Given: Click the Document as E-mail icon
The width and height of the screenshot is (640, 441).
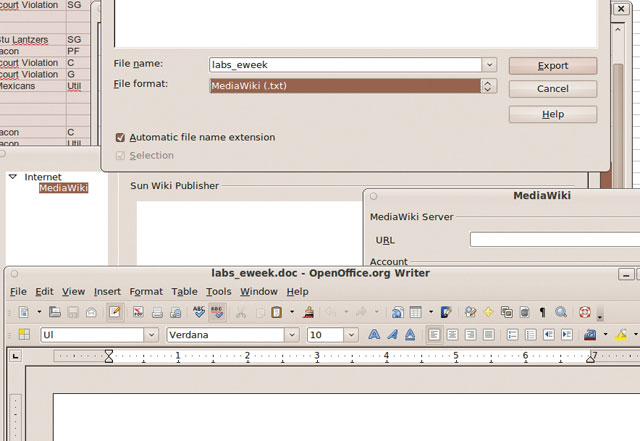Looking at the screenshot, I should point(91,313).
